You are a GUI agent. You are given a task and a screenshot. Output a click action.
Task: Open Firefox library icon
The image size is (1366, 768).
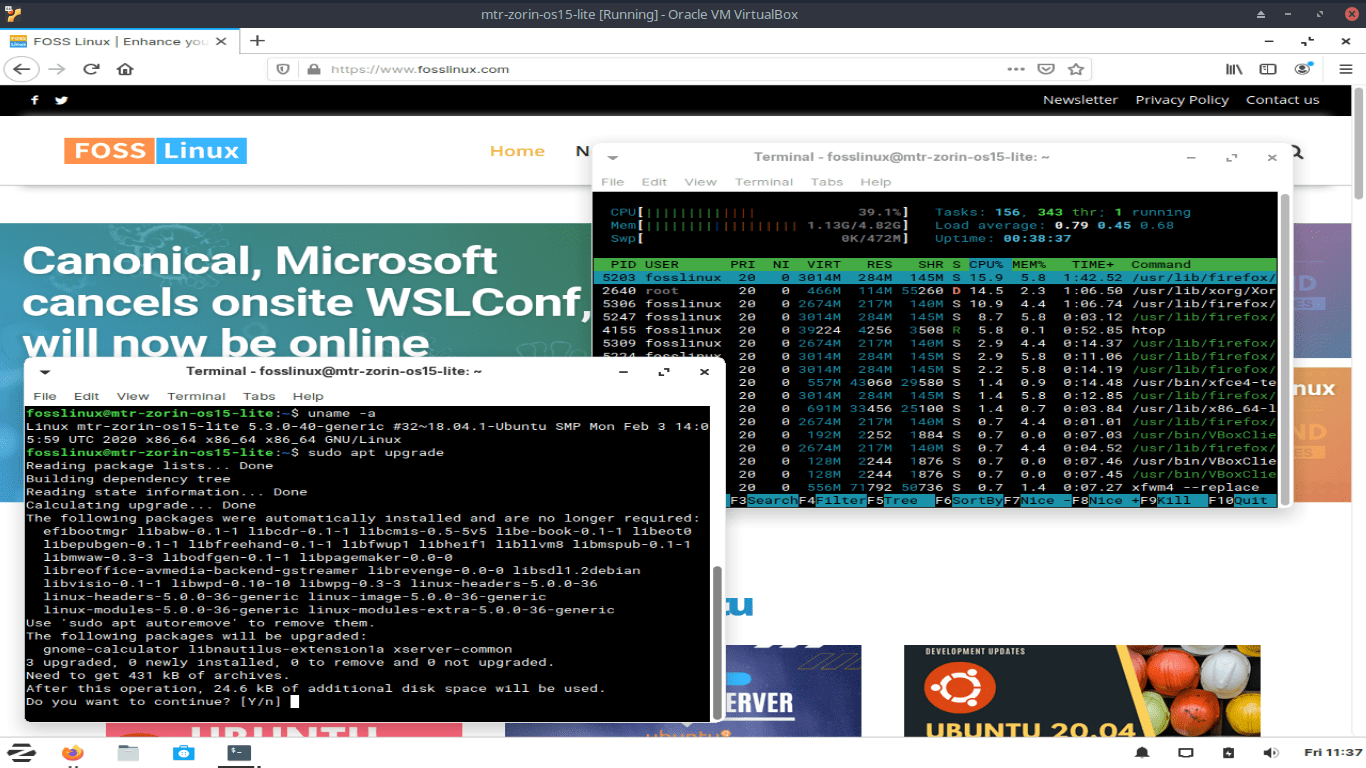click(x=1235, y=69)
